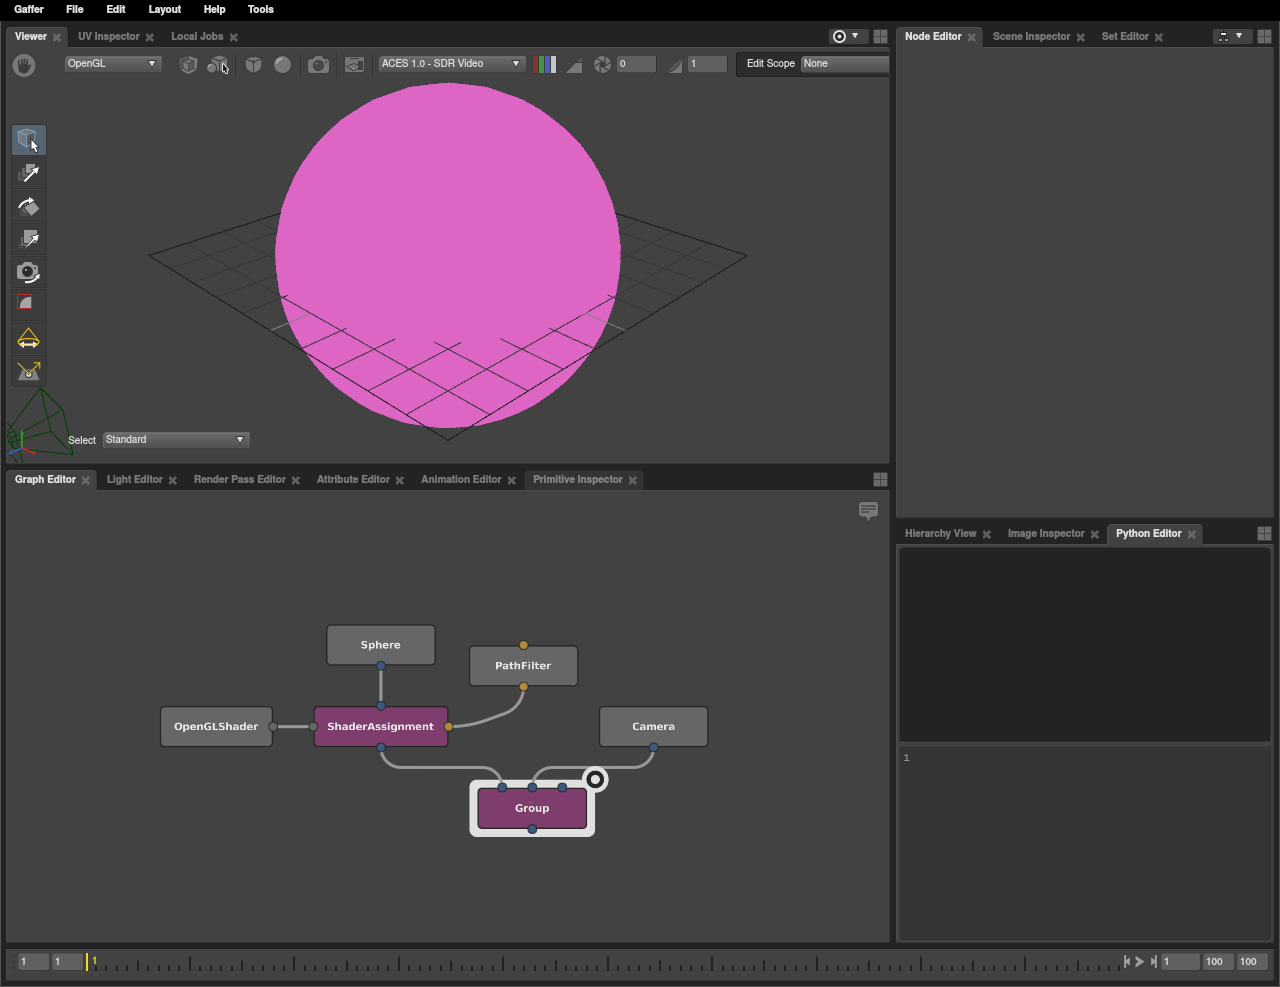Click the gamma wedge icon beside field 1
1280x987 pixels.
(675, 64)
